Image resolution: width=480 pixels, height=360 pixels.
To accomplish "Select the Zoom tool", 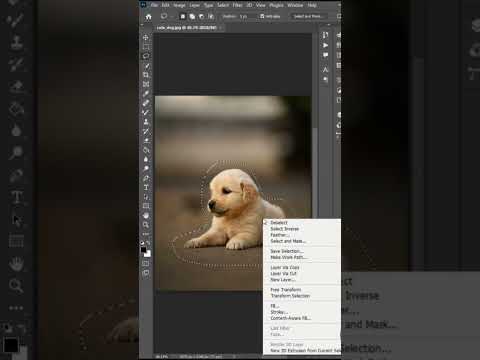I will [x=146, y=225].
